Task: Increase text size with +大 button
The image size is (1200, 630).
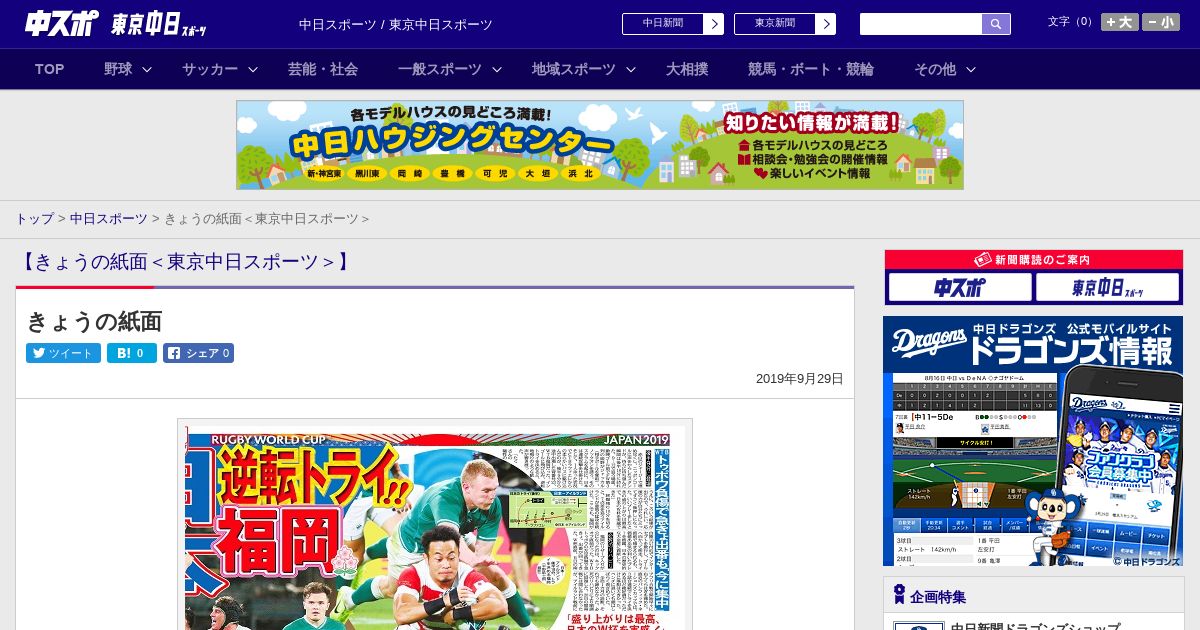Action: click(x=1120, y=22)
